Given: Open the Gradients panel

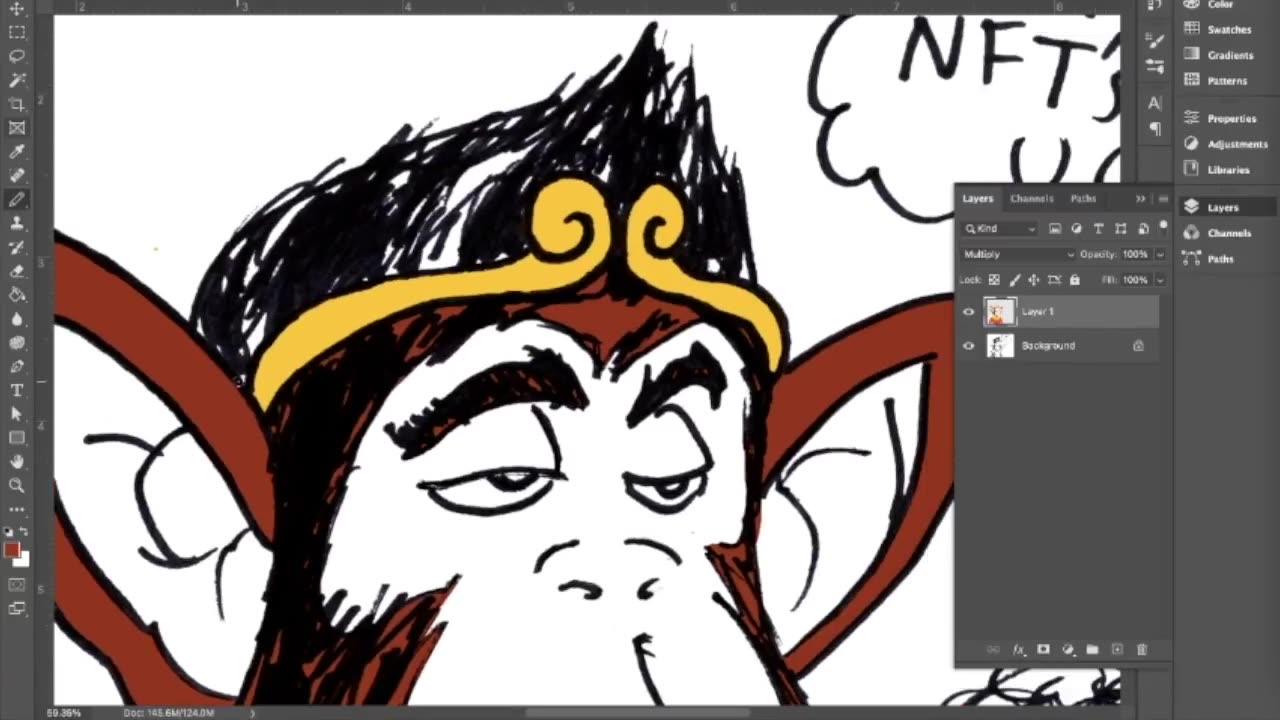Looking at the screenshot, I should click(1220, 55).
